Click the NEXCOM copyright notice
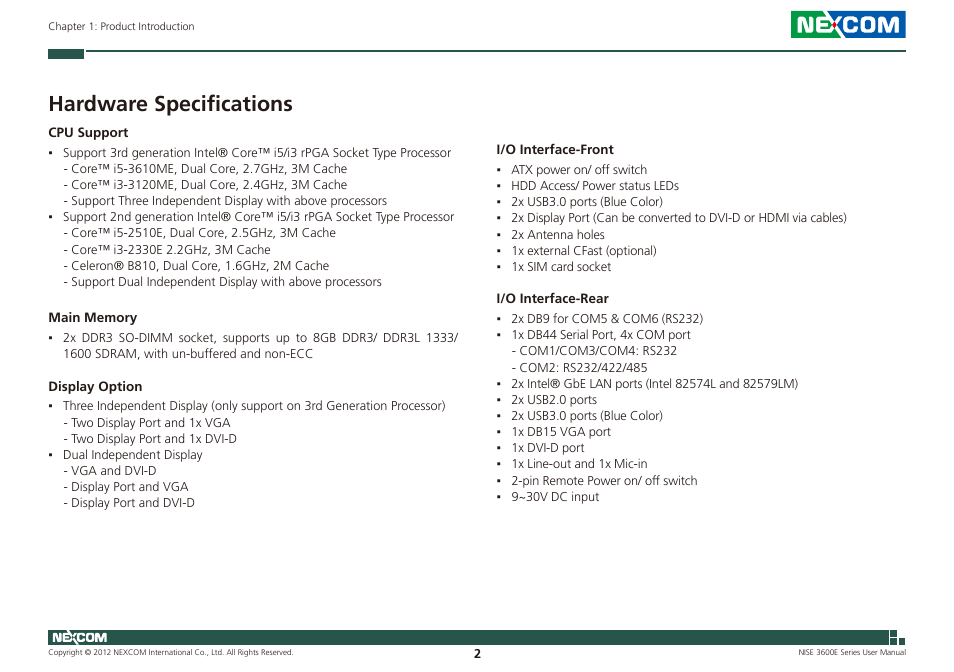This screenshot has height=672, width=954. [171, 653]
